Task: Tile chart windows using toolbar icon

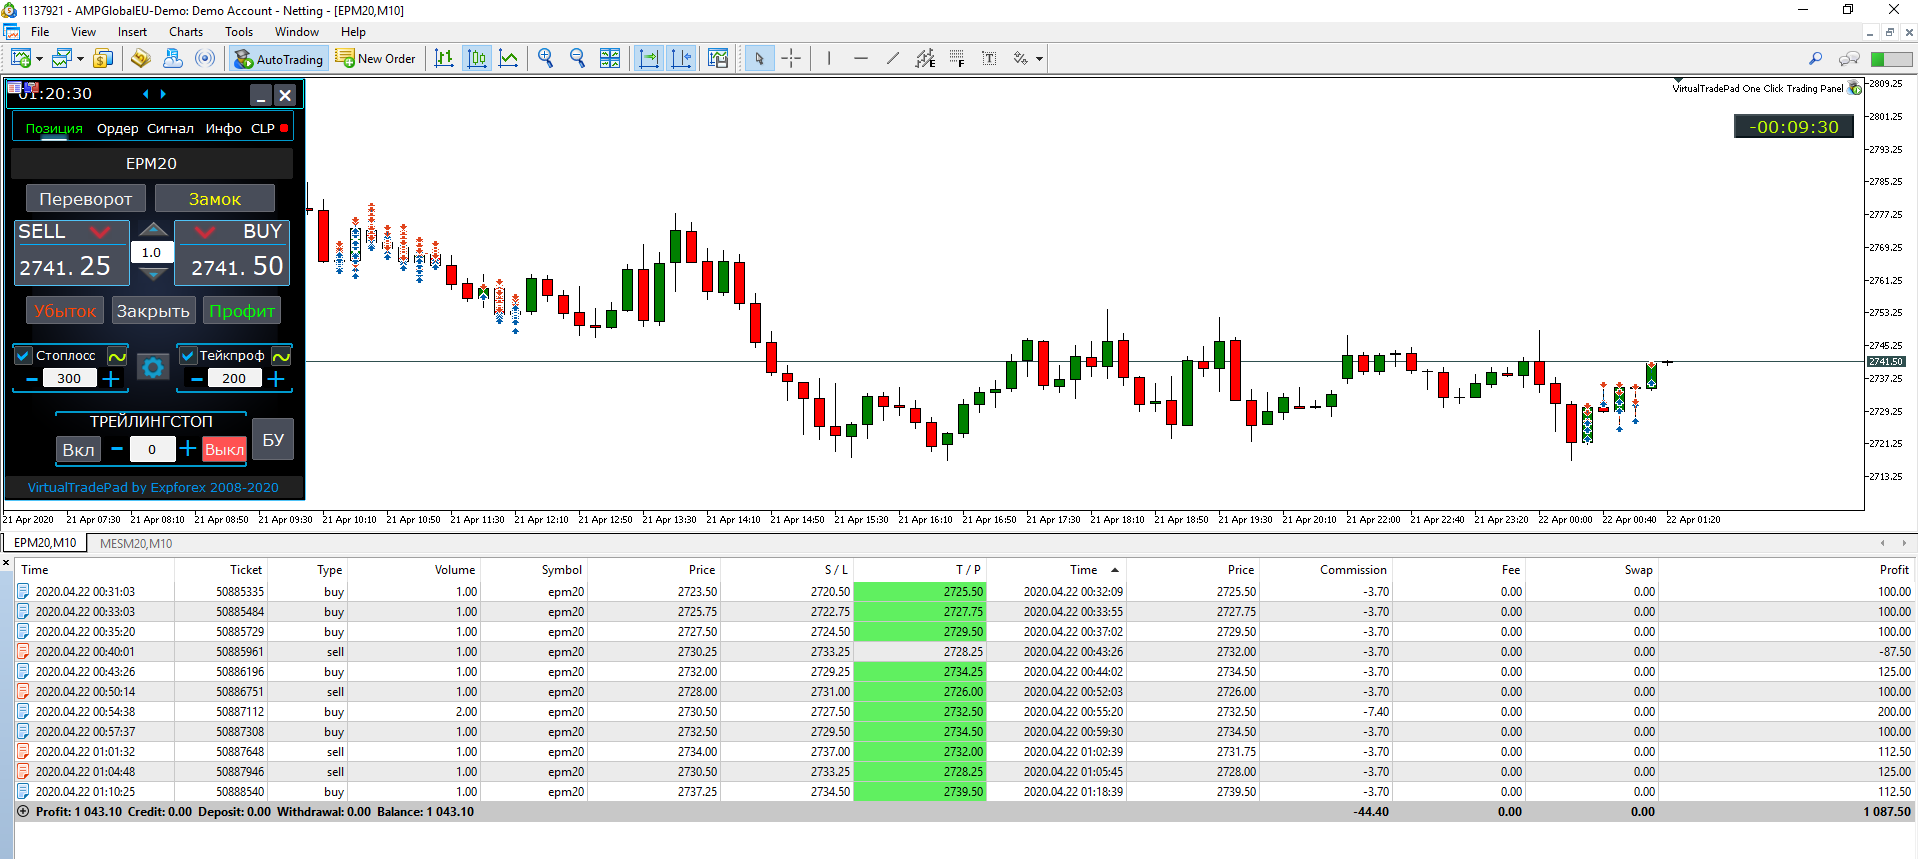Action: (x=610, y=59)
